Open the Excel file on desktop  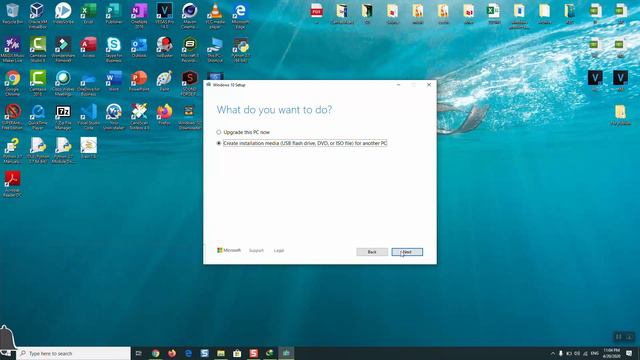click(x=493, y=13)
